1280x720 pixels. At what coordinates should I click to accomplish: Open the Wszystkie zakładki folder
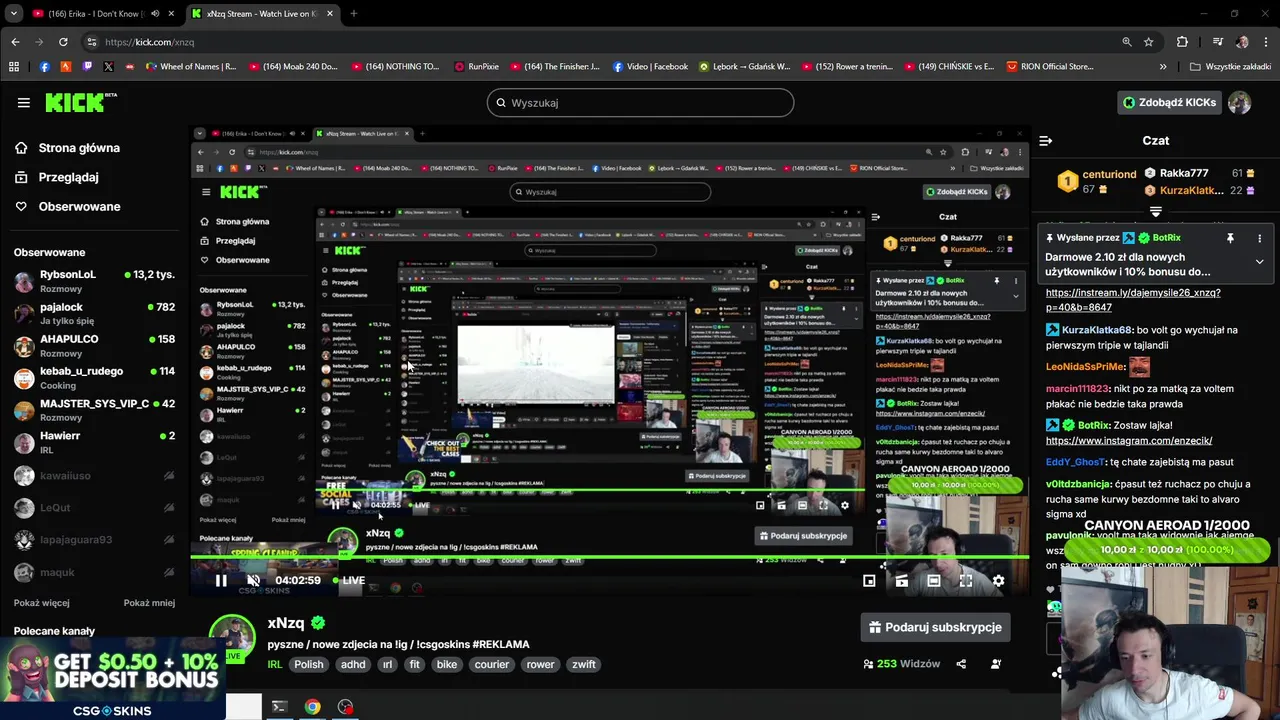1231,67
